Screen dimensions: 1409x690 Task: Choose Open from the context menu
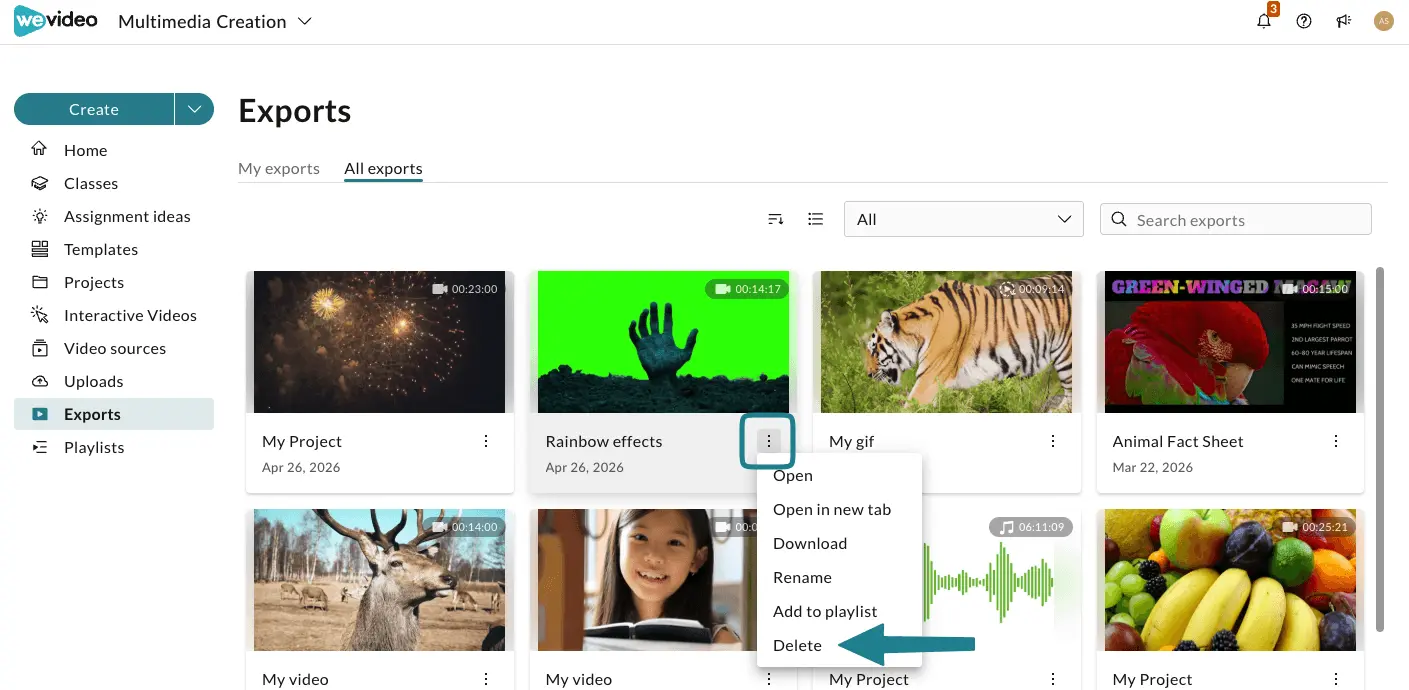(x=839, y=476)
